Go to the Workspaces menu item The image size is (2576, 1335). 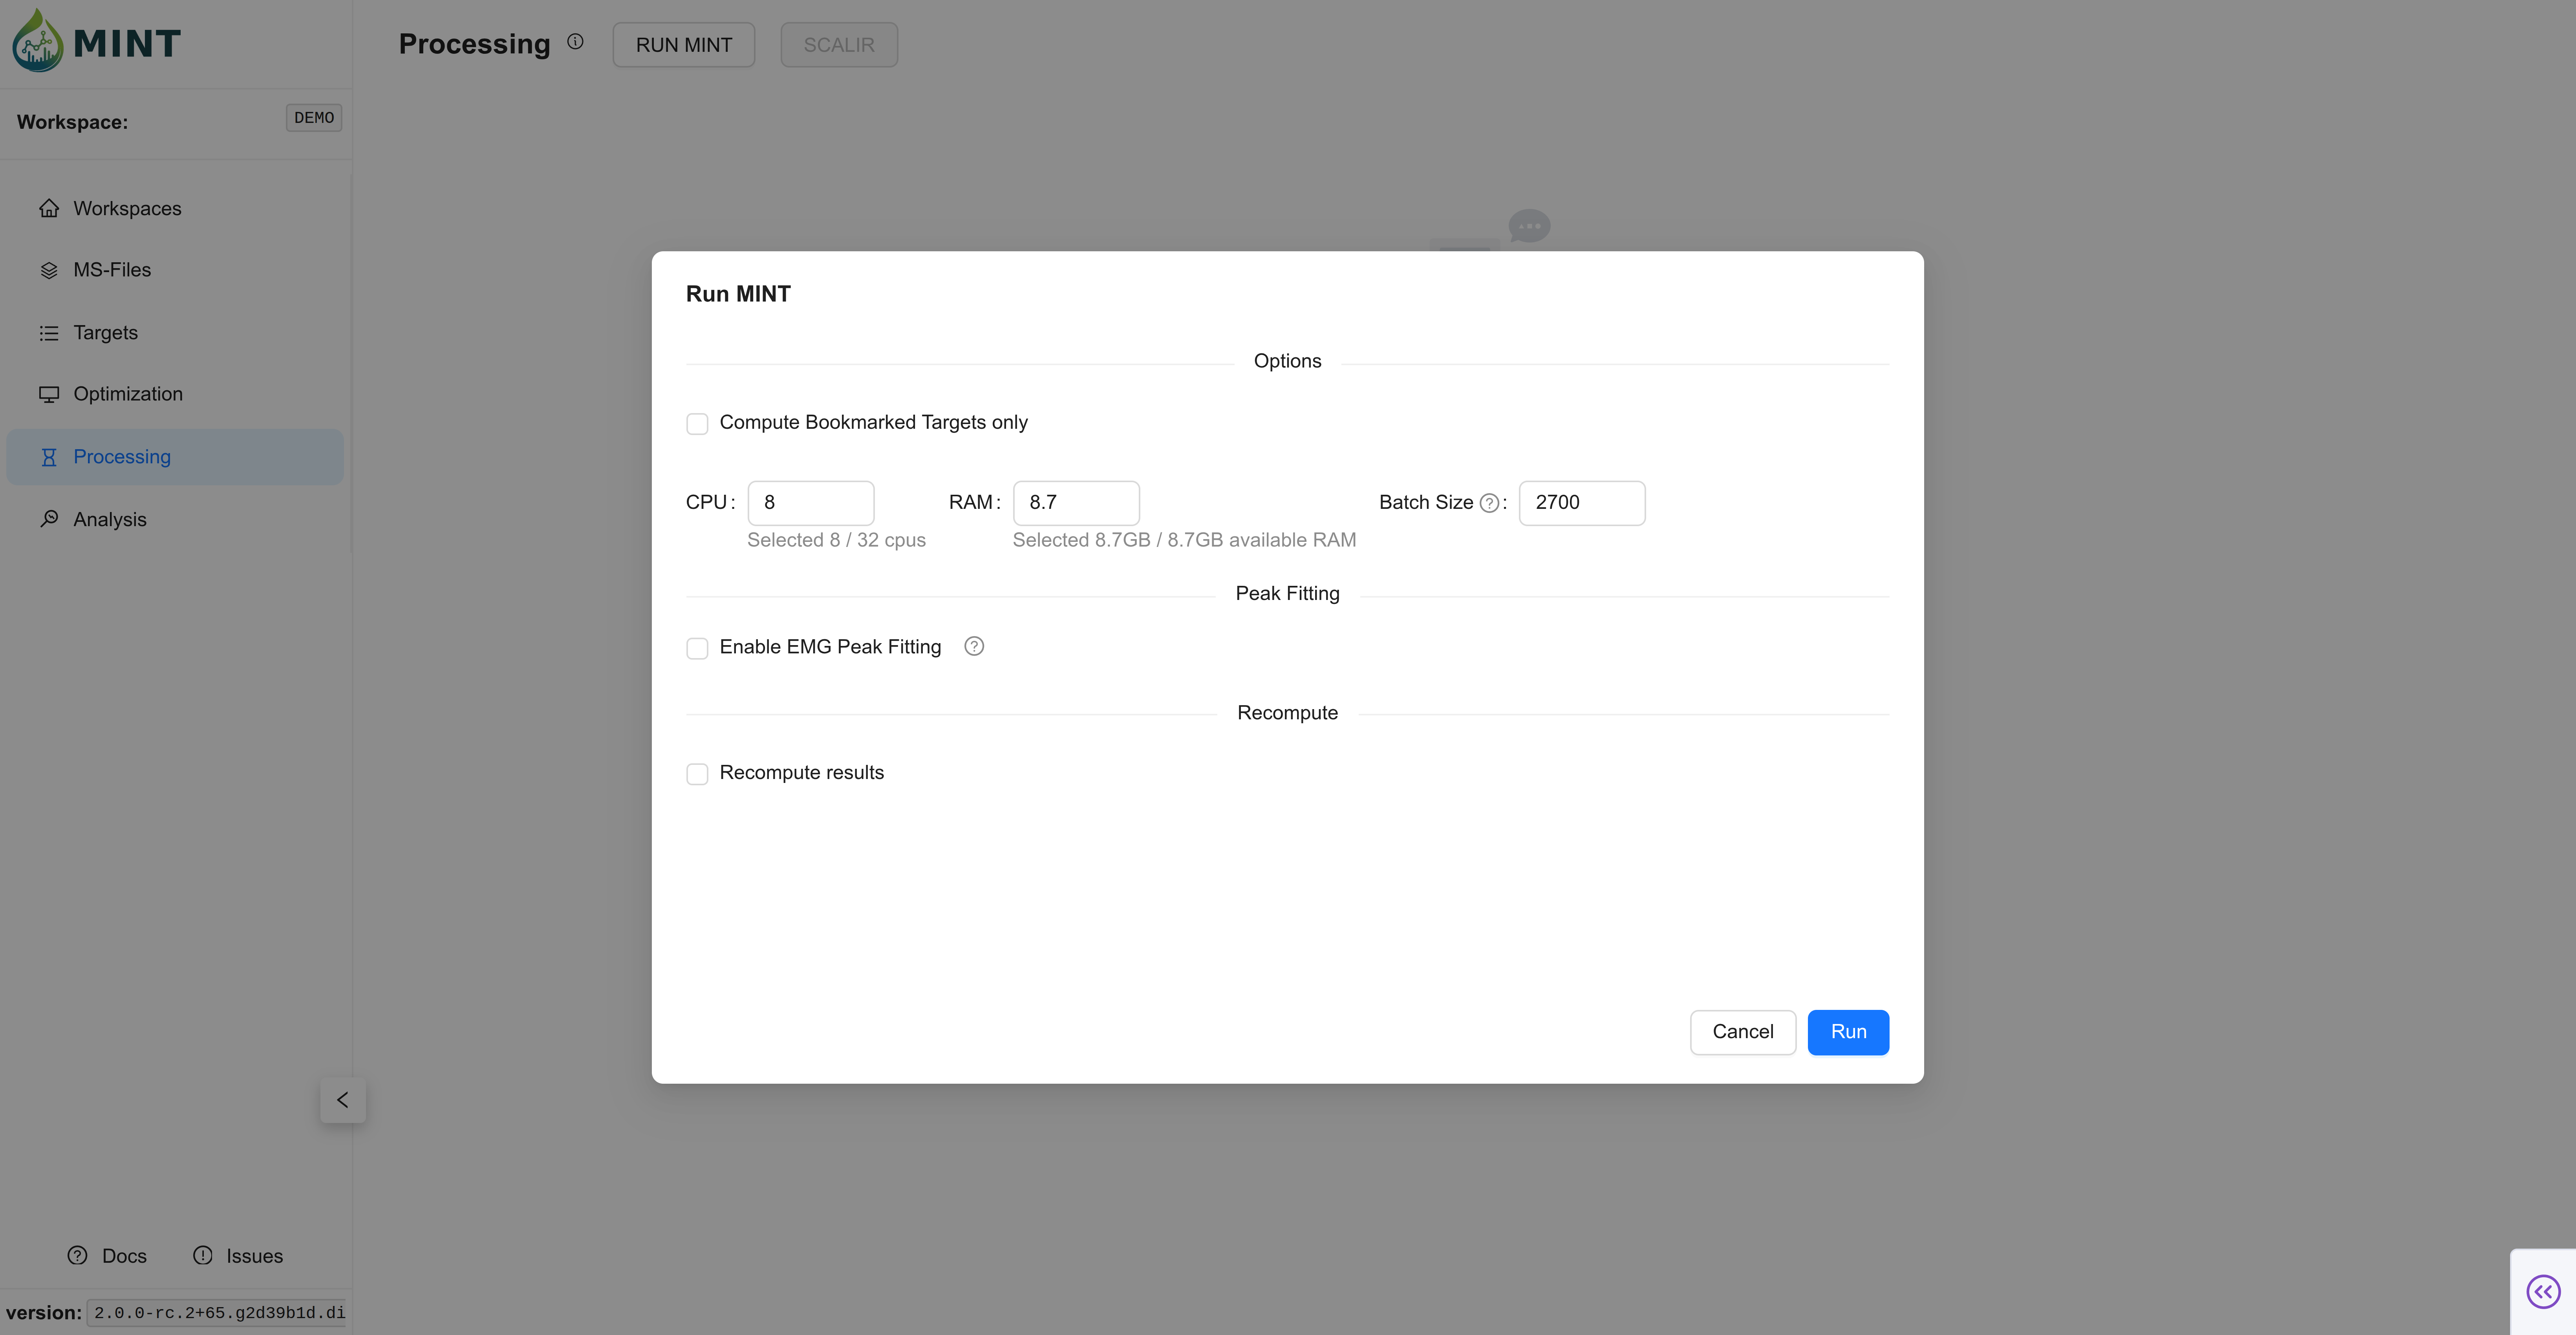127,209
